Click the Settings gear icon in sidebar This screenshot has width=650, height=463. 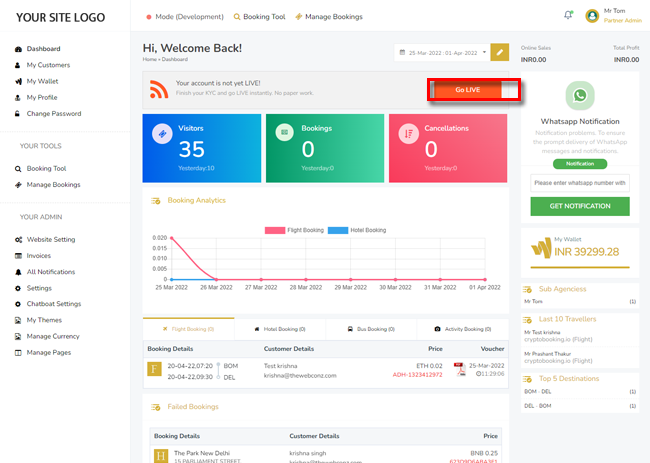[x=18, y=288]
